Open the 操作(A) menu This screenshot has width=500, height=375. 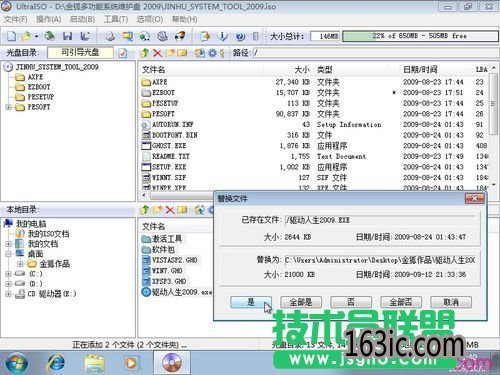pos(49,19)
